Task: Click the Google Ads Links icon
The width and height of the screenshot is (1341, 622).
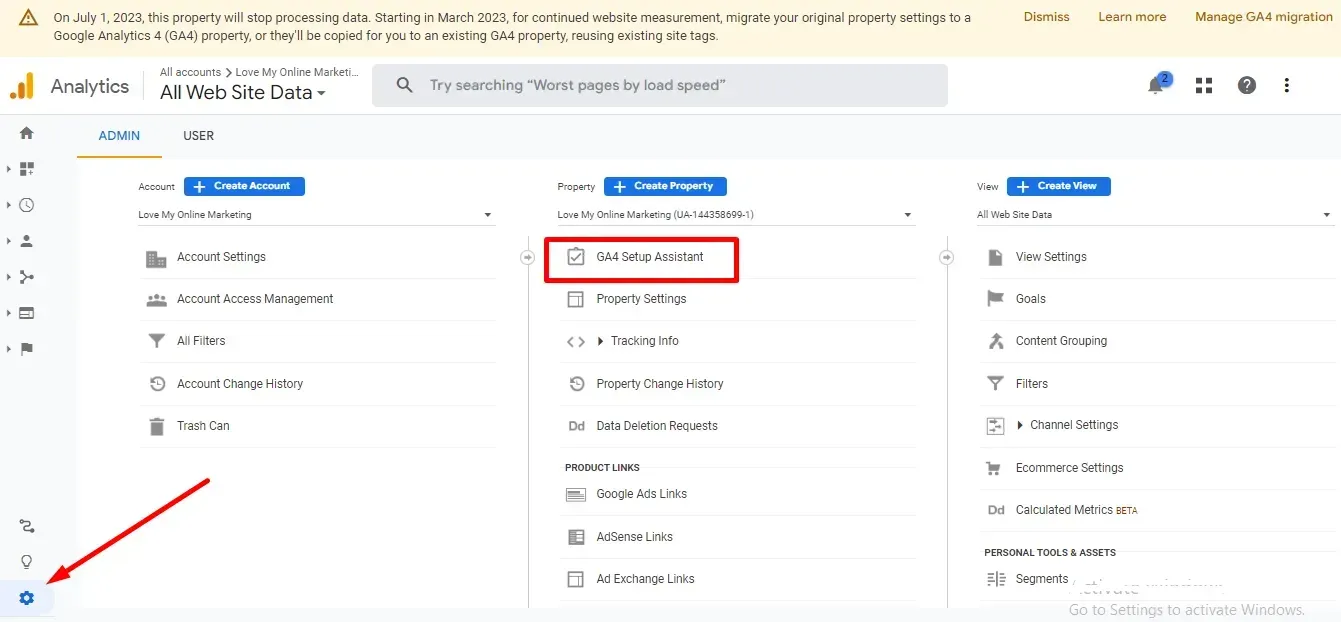Action: (x=575, y=495)
